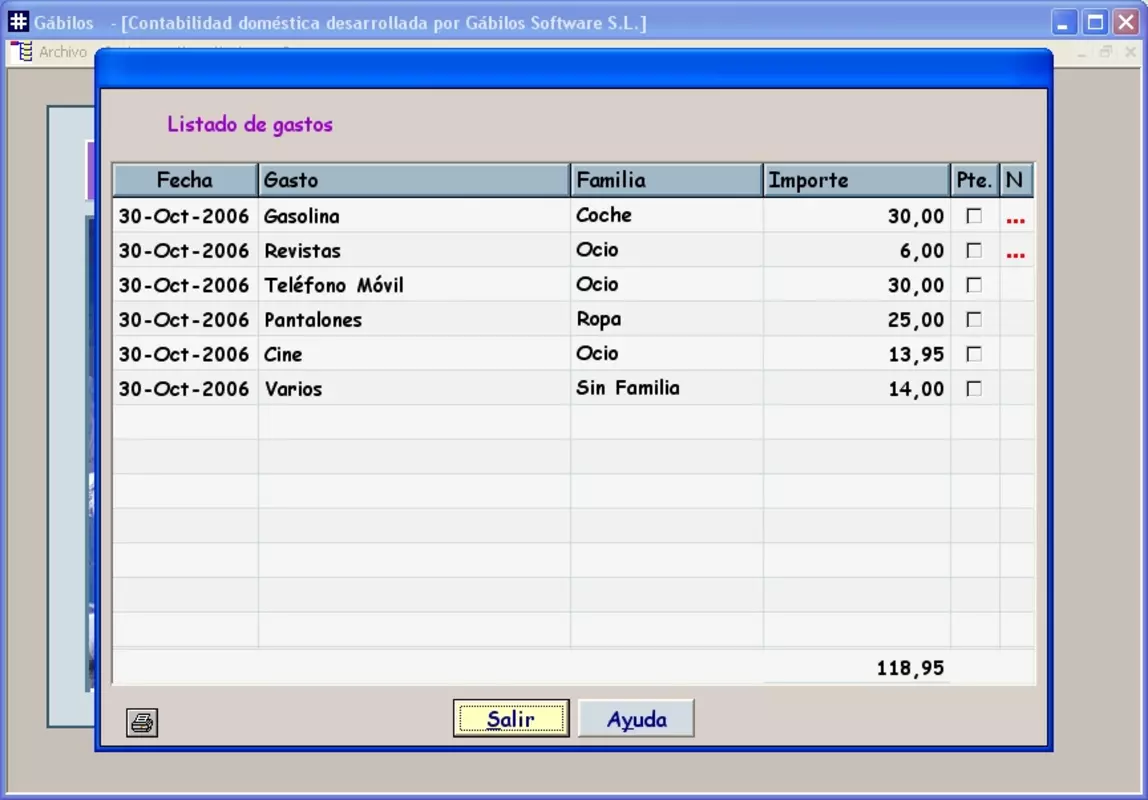Click the N column header

(x=1016, y=180)
